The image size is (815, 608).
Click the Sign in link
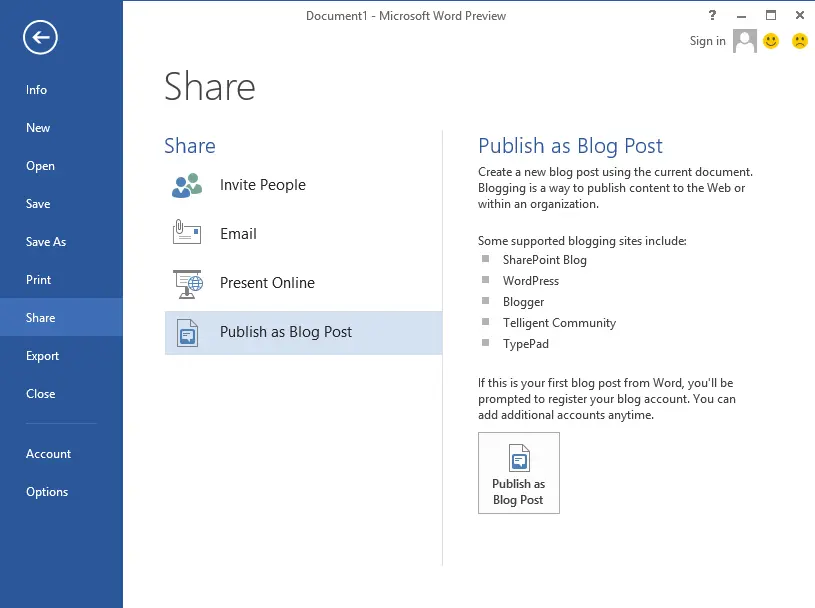pyautogui.click(x=707, y=41)
